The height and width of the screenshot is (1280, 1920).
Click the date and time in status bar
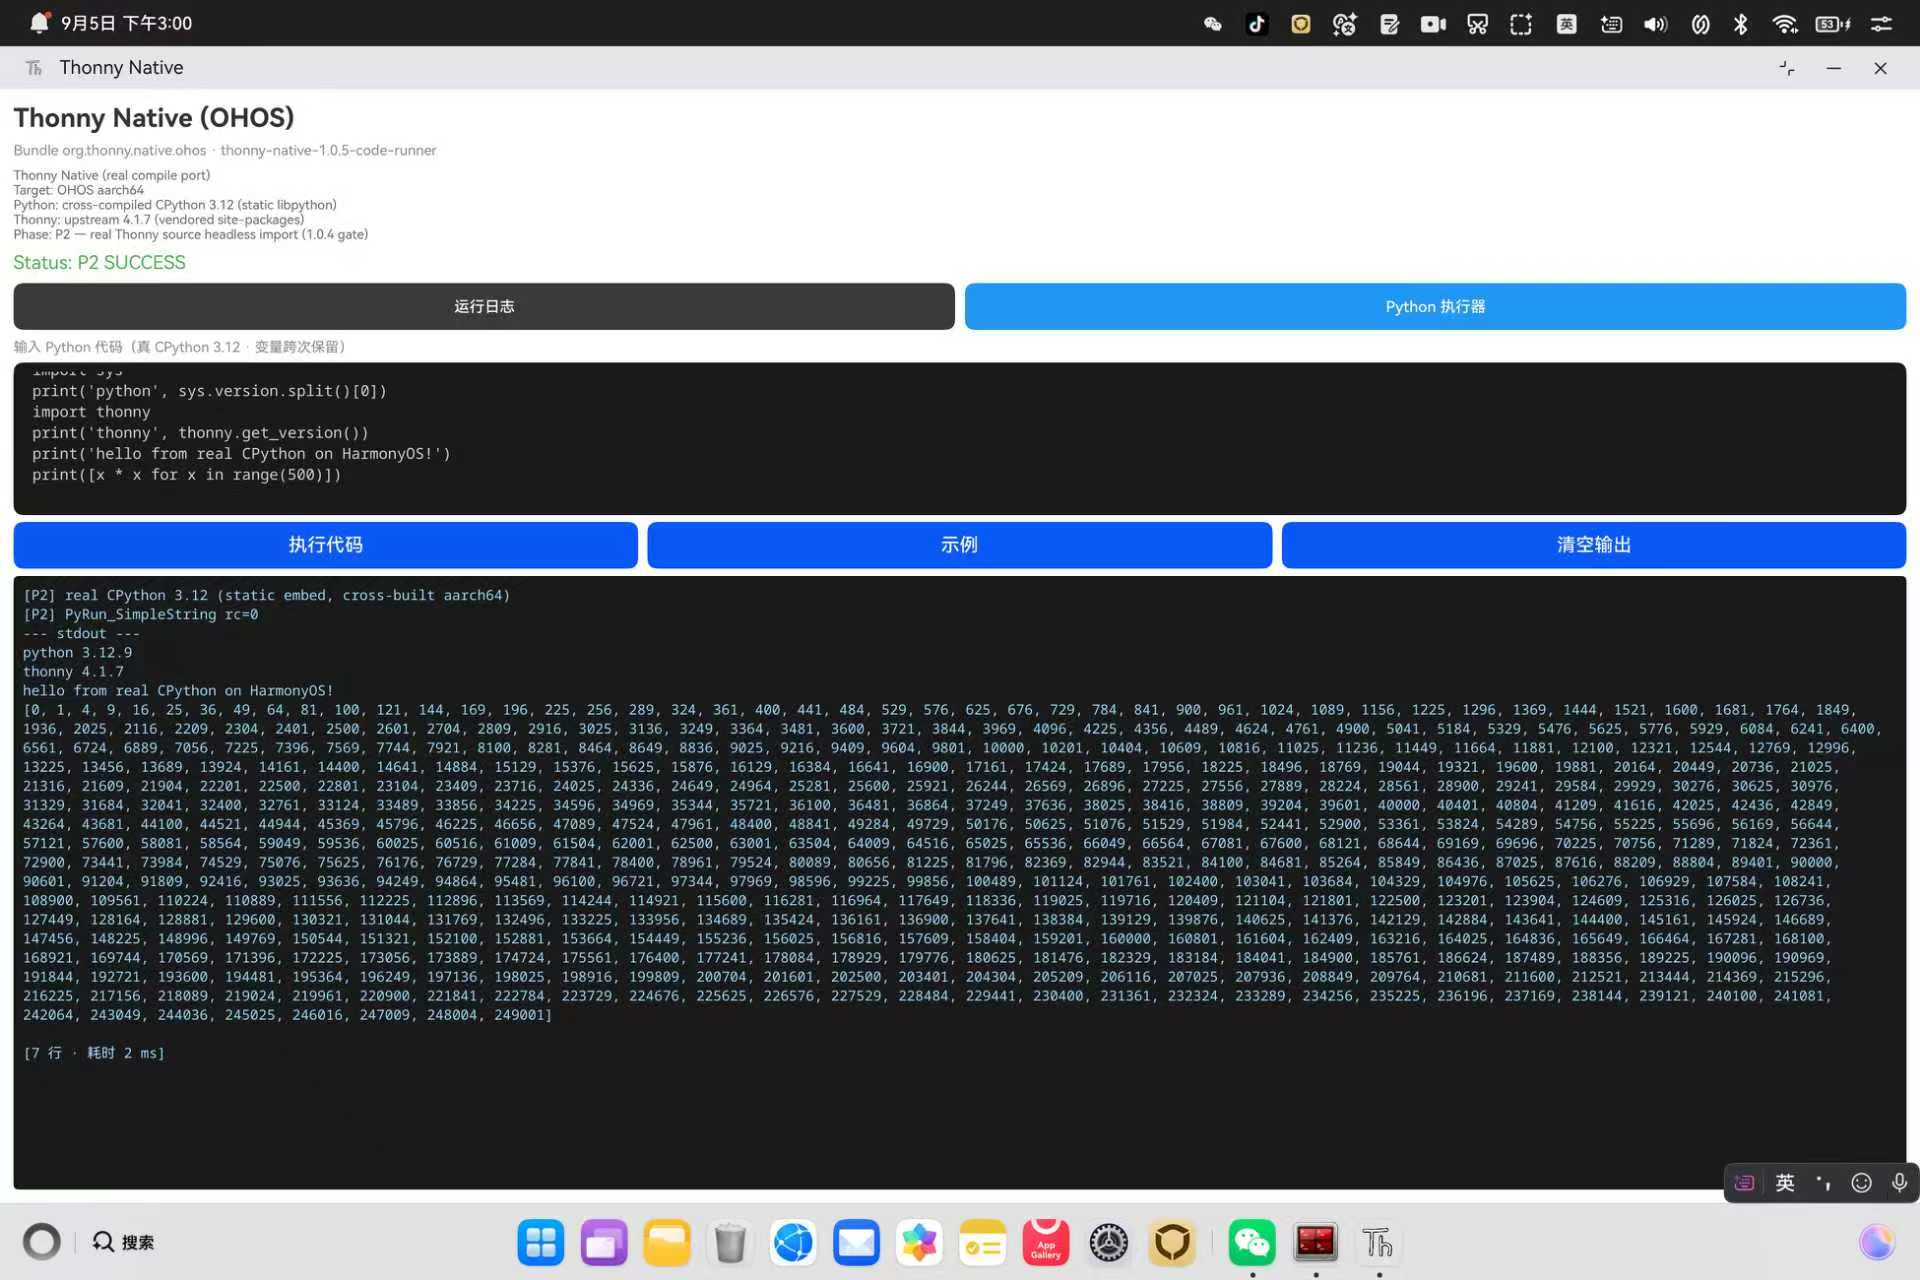pyautogui.click(x=126, y=23)
